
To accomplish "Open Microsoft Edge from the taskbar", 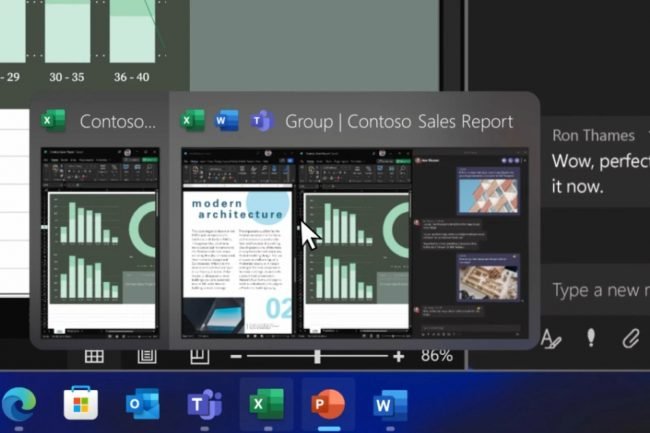I will (19, 405).
